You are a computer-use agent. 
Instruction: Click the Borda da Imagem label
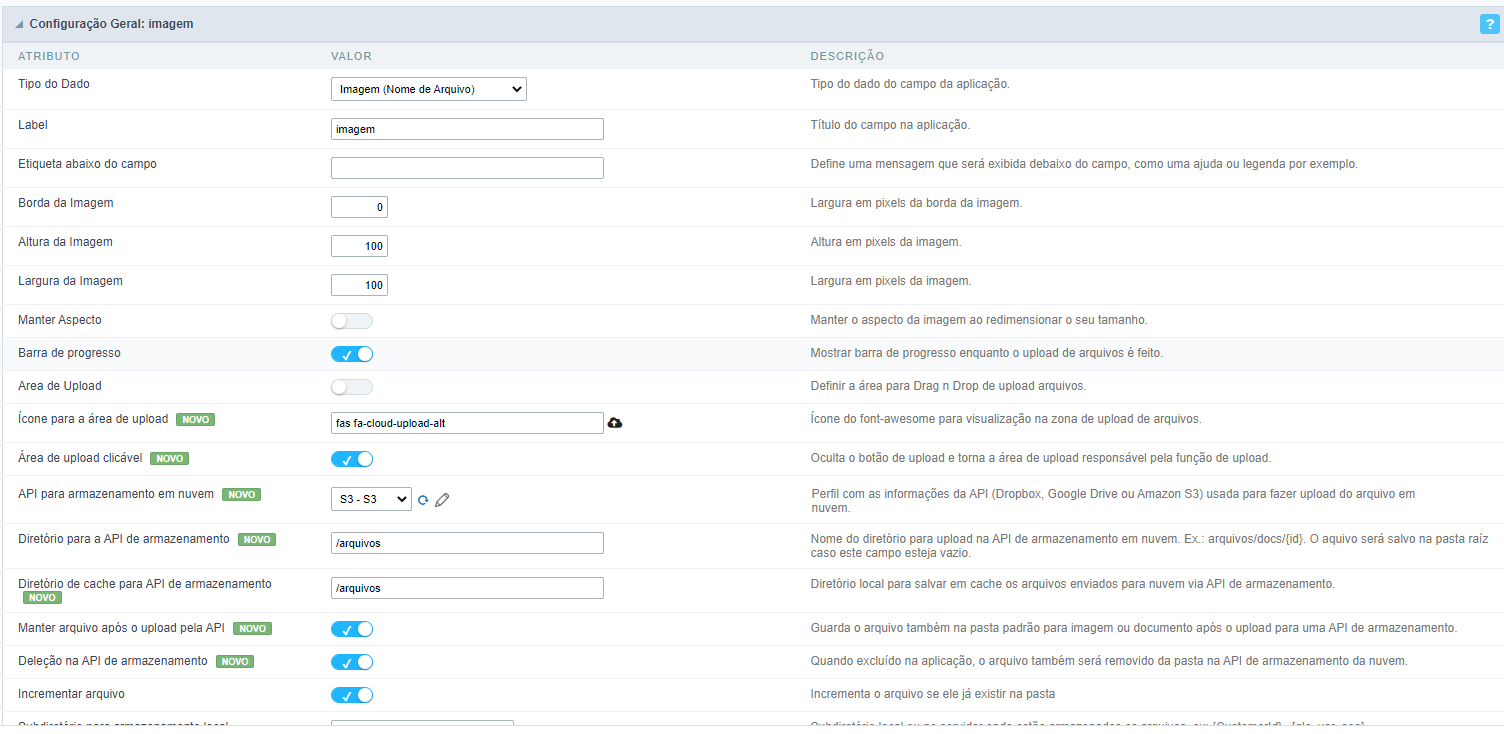pyautogui.click(x=66, y=203)
